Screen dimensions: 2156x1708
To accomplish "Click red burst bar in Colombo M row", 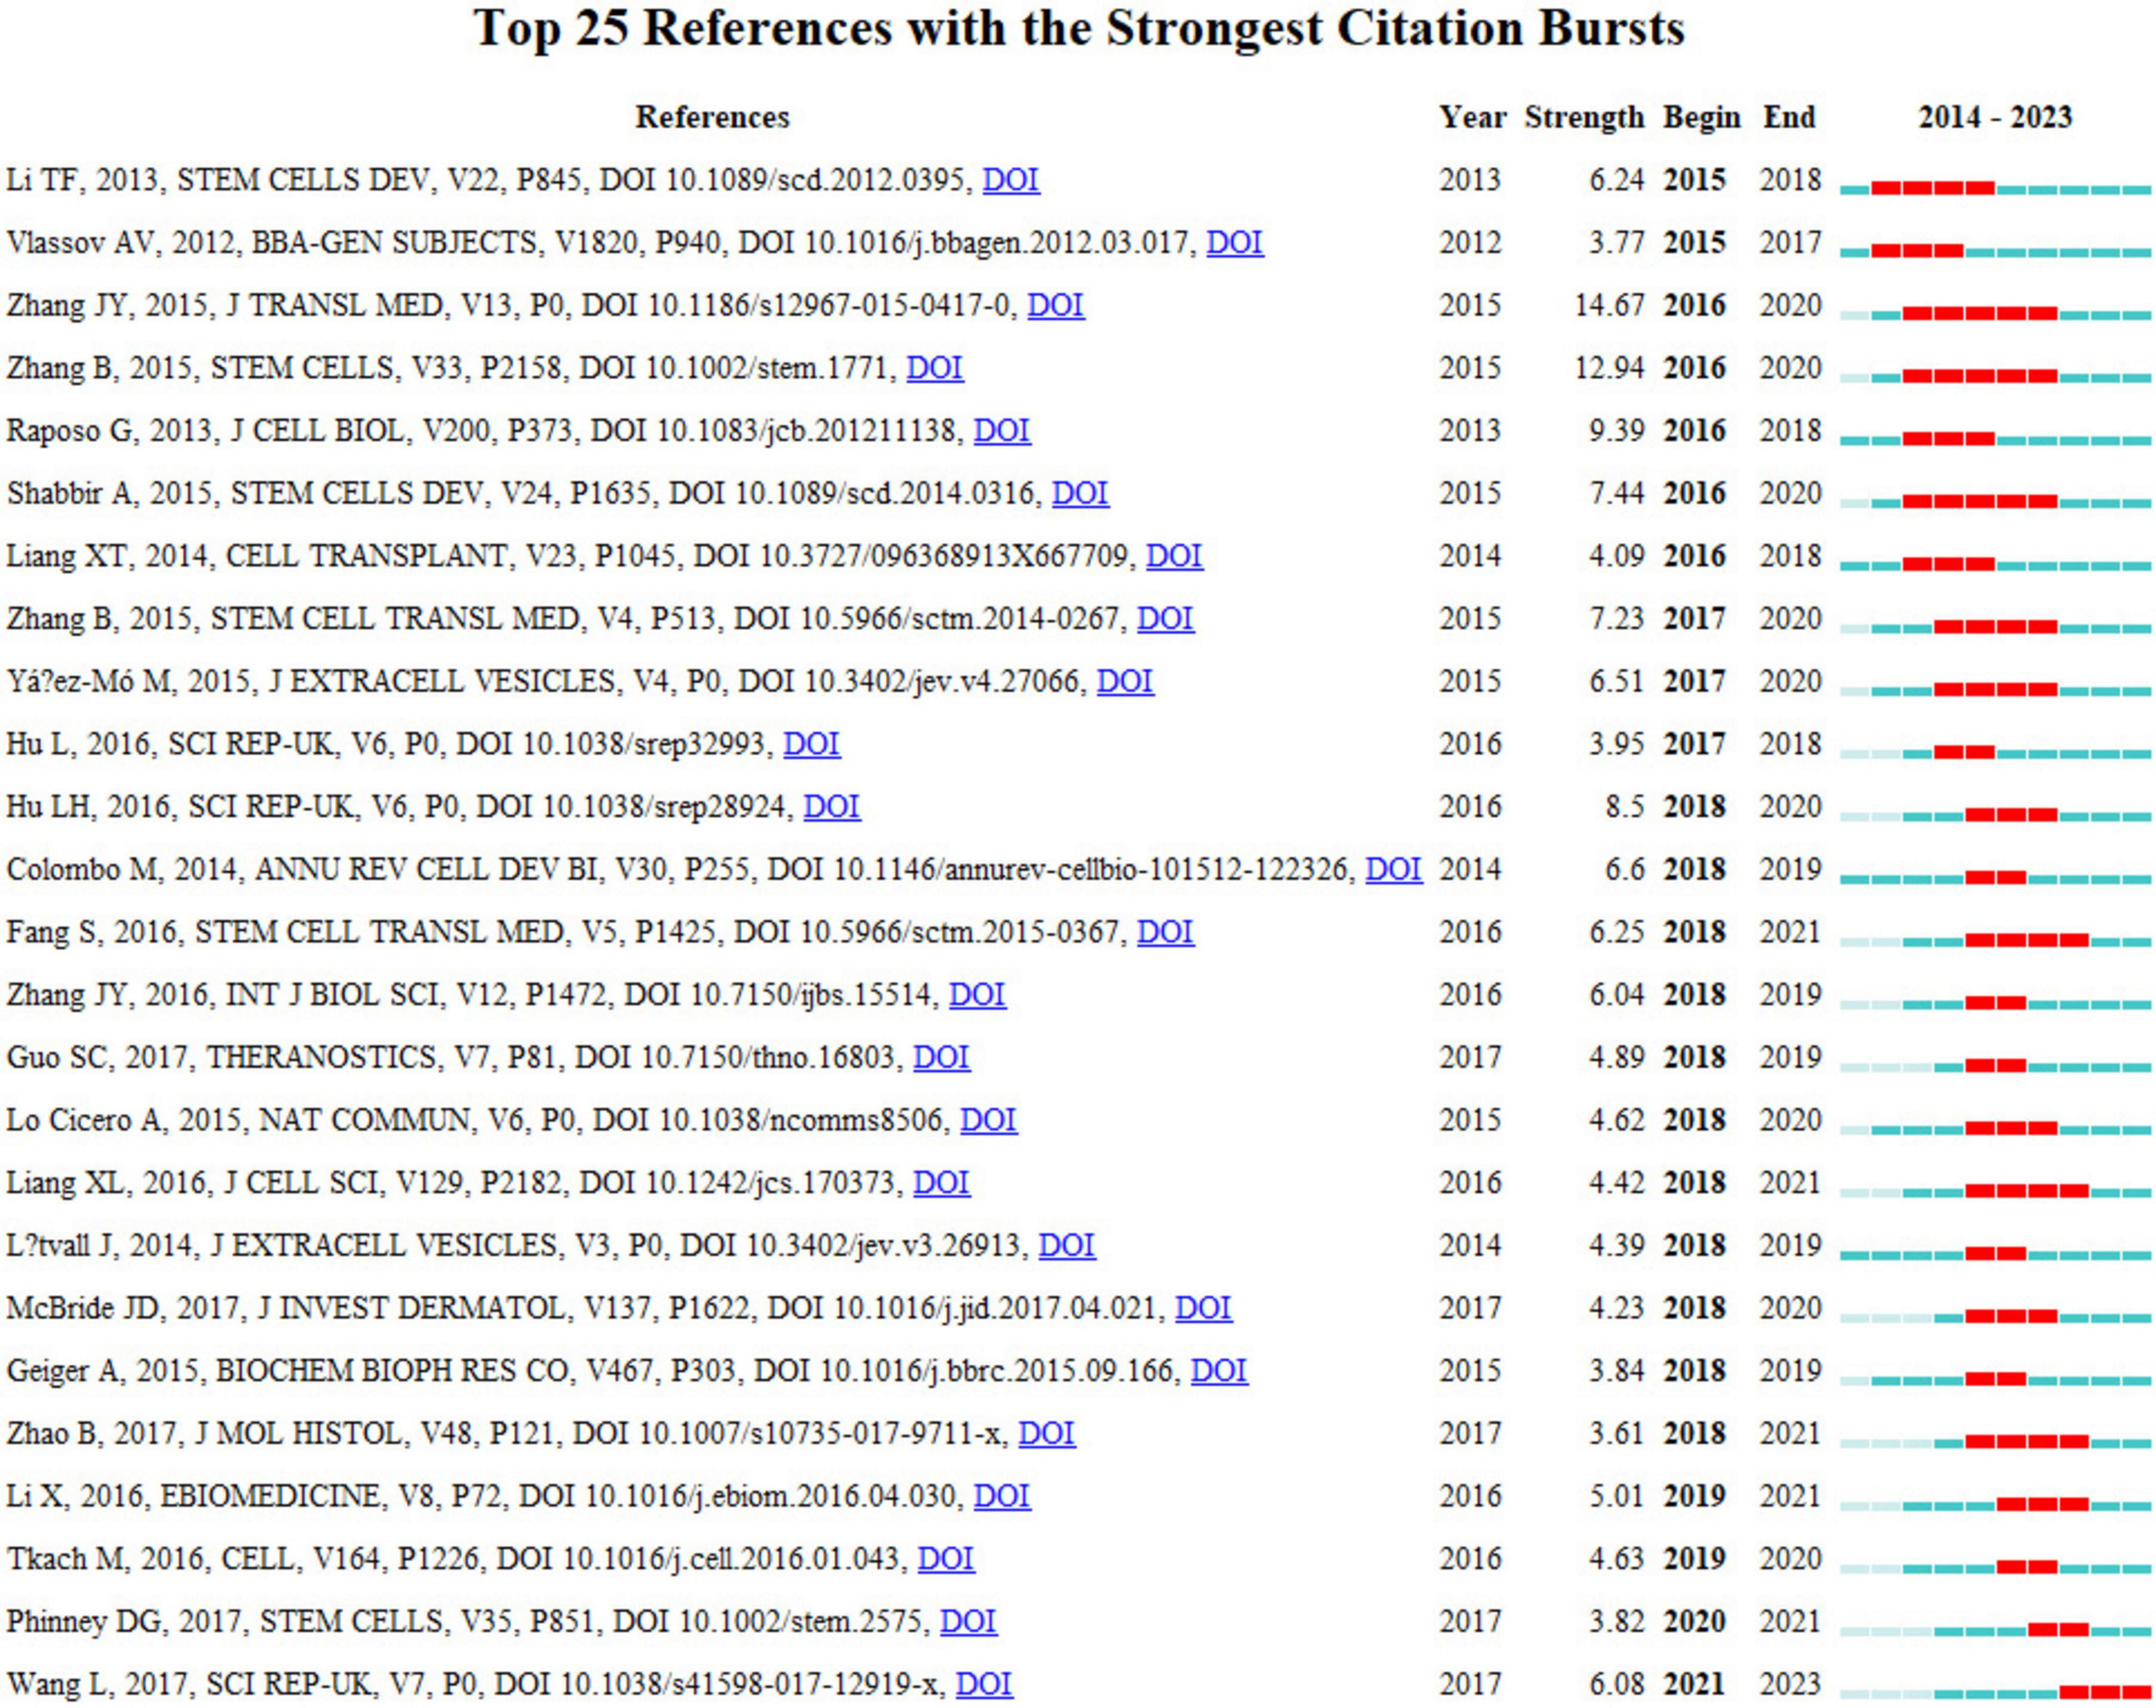I will point(1995,877).
